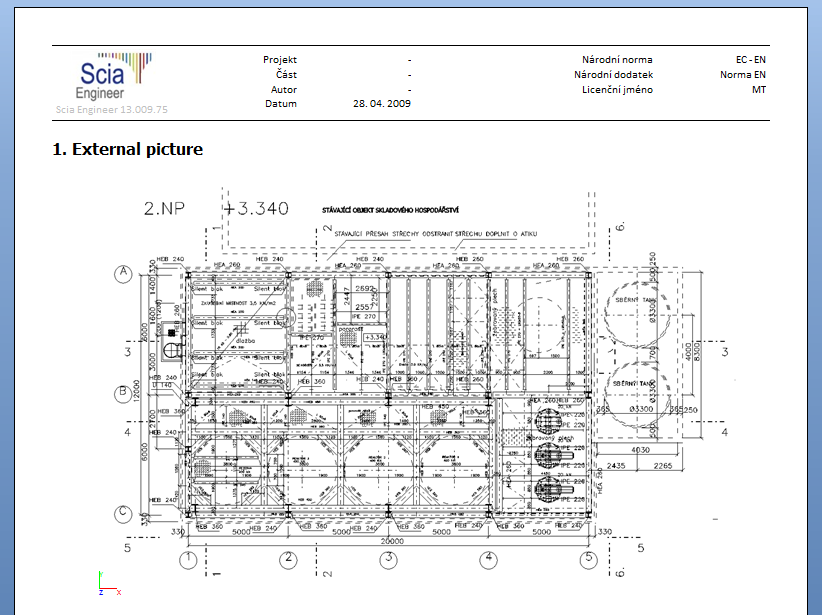822x615 pixels.
Task: Select grid axis marker B circle
Action: click(x=124, y=392)
